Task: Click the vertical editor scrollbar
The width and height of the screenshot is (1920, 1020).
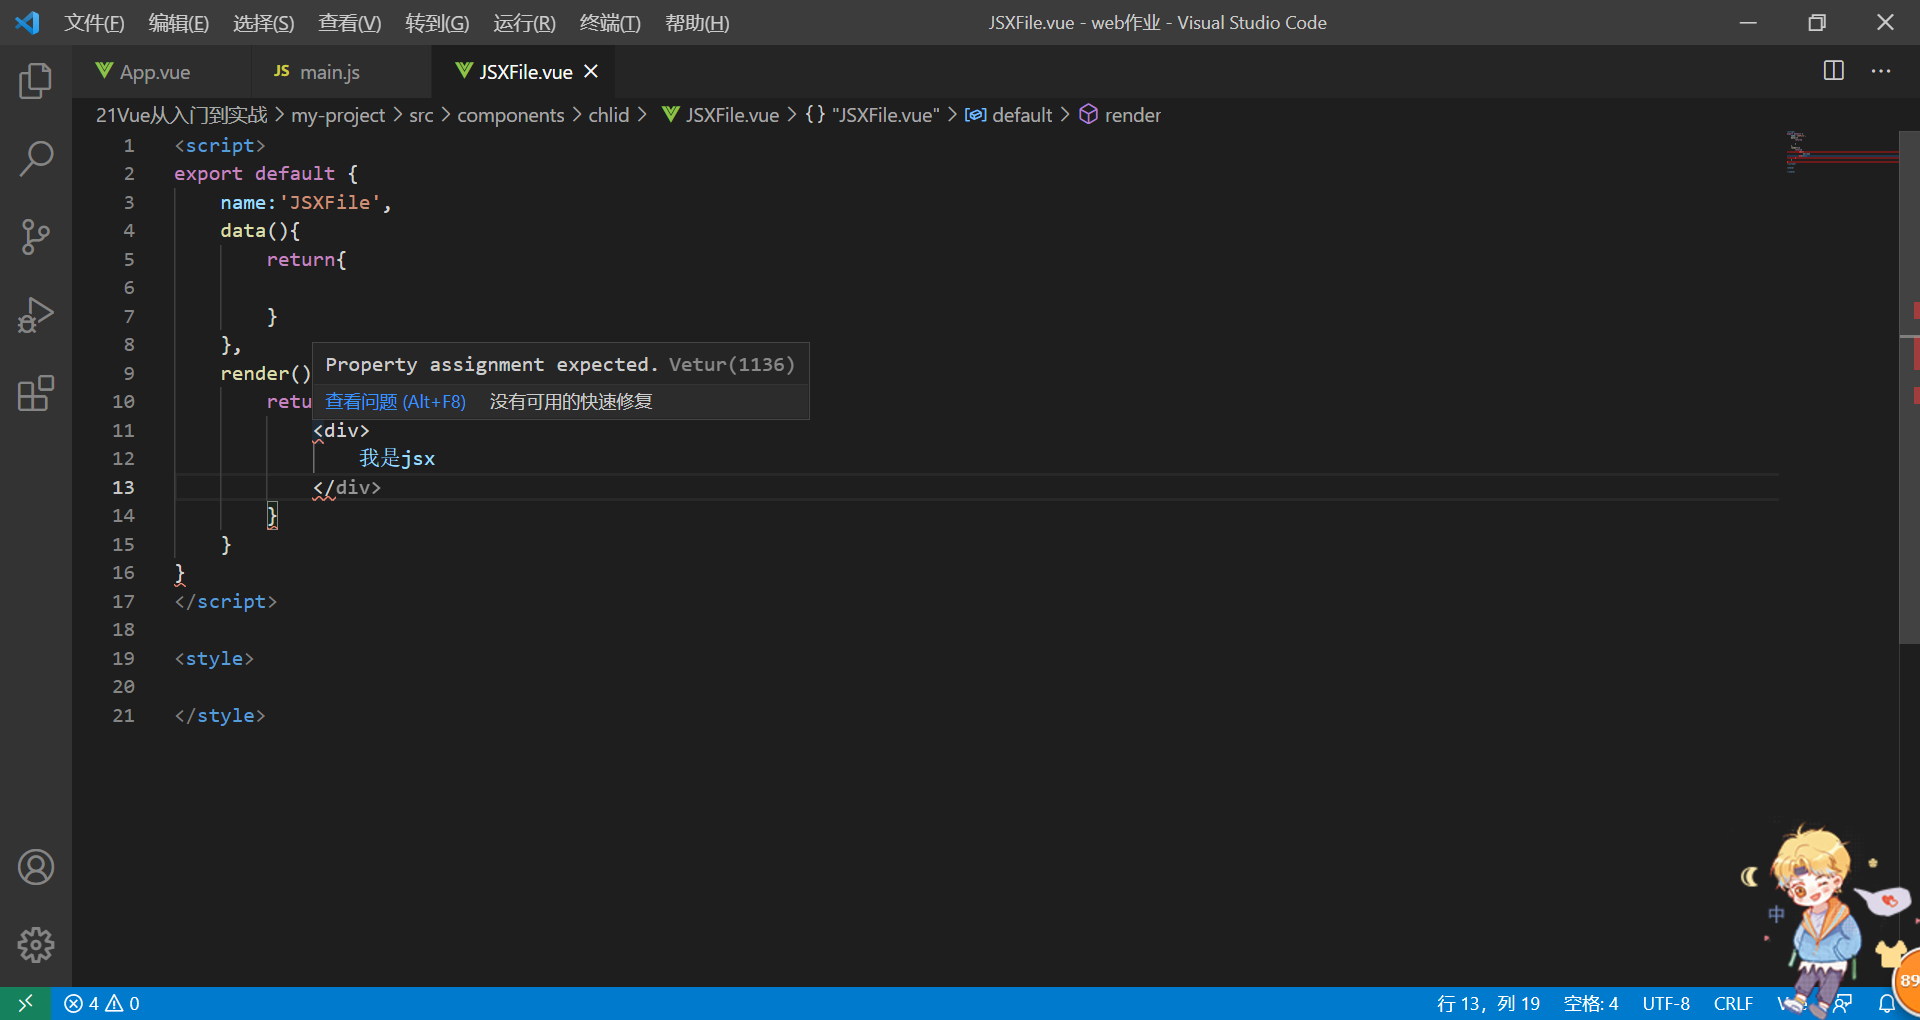Action: pyautogui.click(x=1909, y=388)
